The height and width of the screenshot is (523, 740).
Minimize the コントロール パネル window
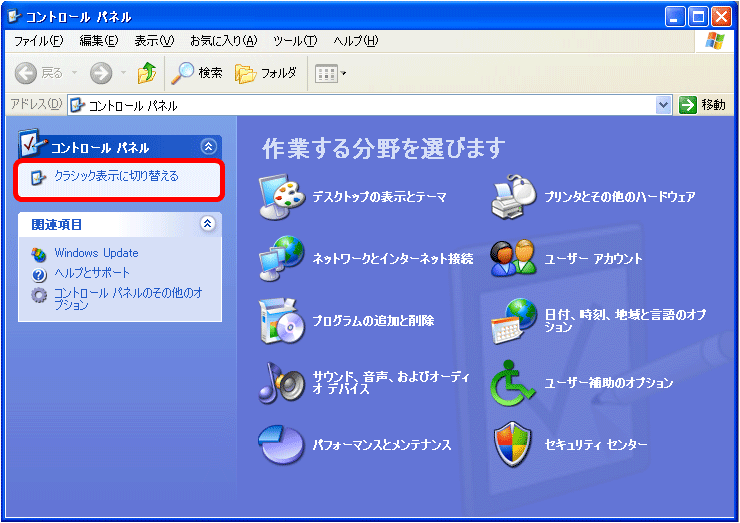click(x=675, y=17)
